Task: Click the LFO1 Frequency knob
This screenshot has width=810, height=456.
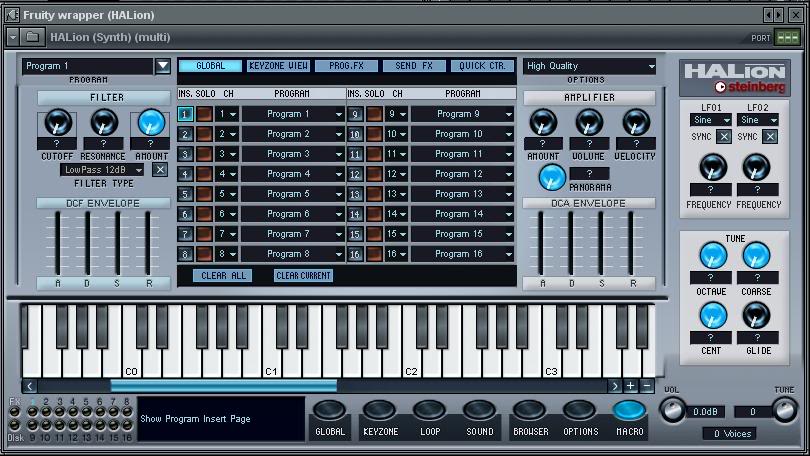Action: coord(712,167)
